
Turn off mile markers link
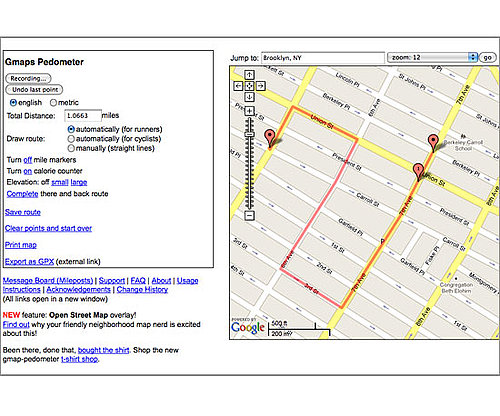(x=28, y=160)
